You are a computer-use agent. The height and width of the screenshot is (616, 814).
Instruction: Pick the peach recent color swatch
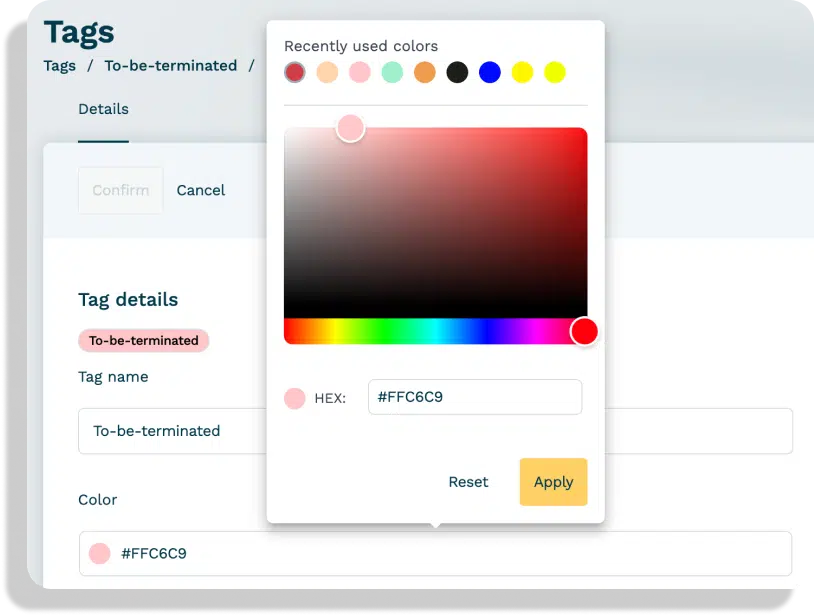tap(327, 72)
